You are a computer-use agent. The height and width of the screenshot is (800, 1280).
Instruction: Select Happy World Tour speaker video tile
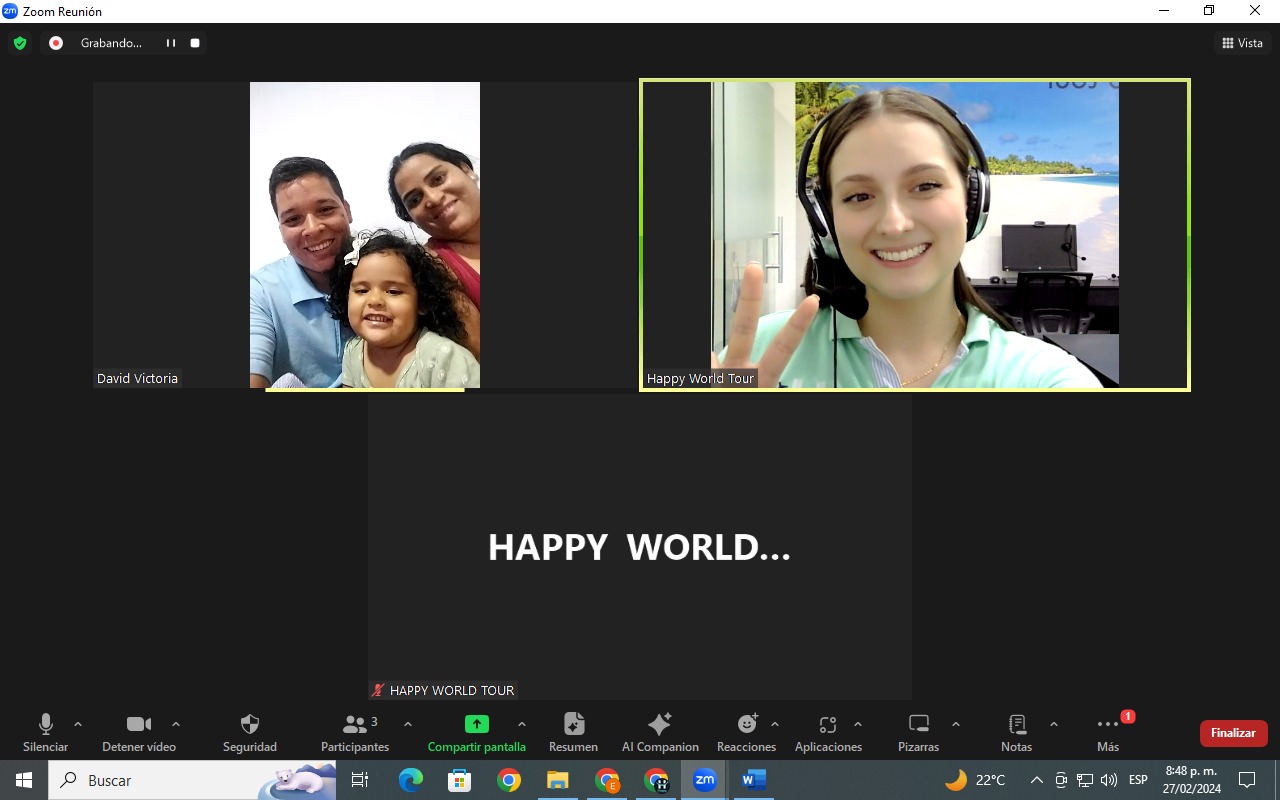915,235
